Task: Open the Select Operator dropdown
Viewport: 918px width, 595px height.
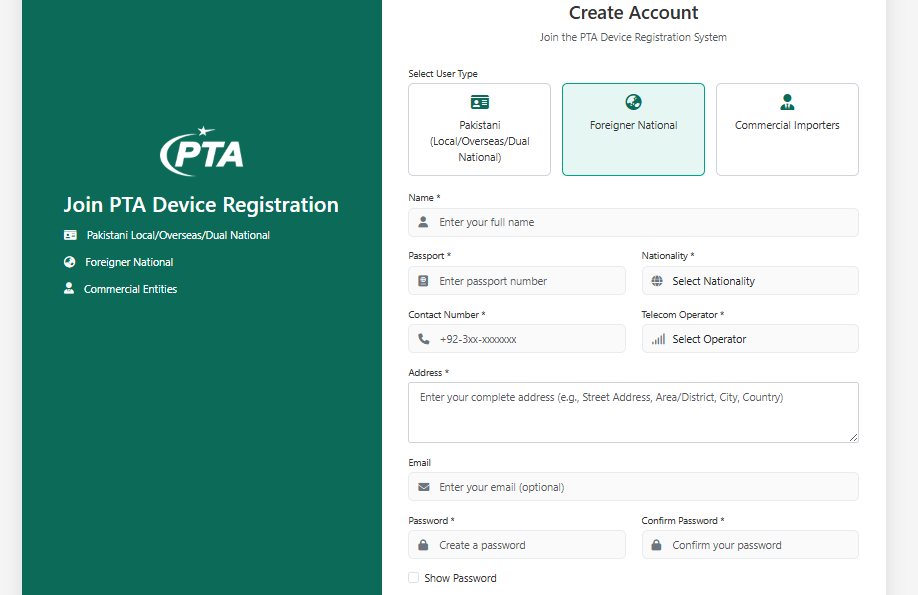Action: [x=751, y=339]
